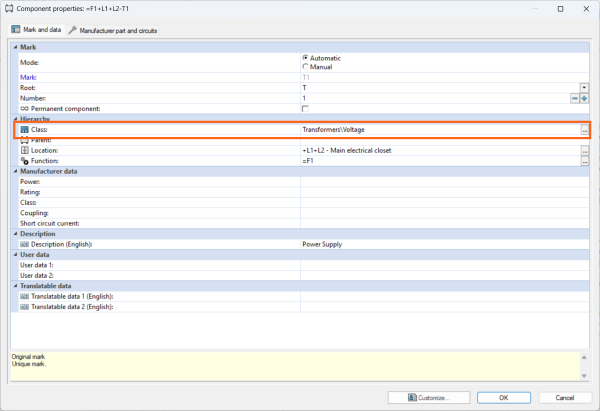Viewport: 600px width, 411px height.
Task: Click the wrench icon on Manufacturer tab
Action: click(72, 30)
